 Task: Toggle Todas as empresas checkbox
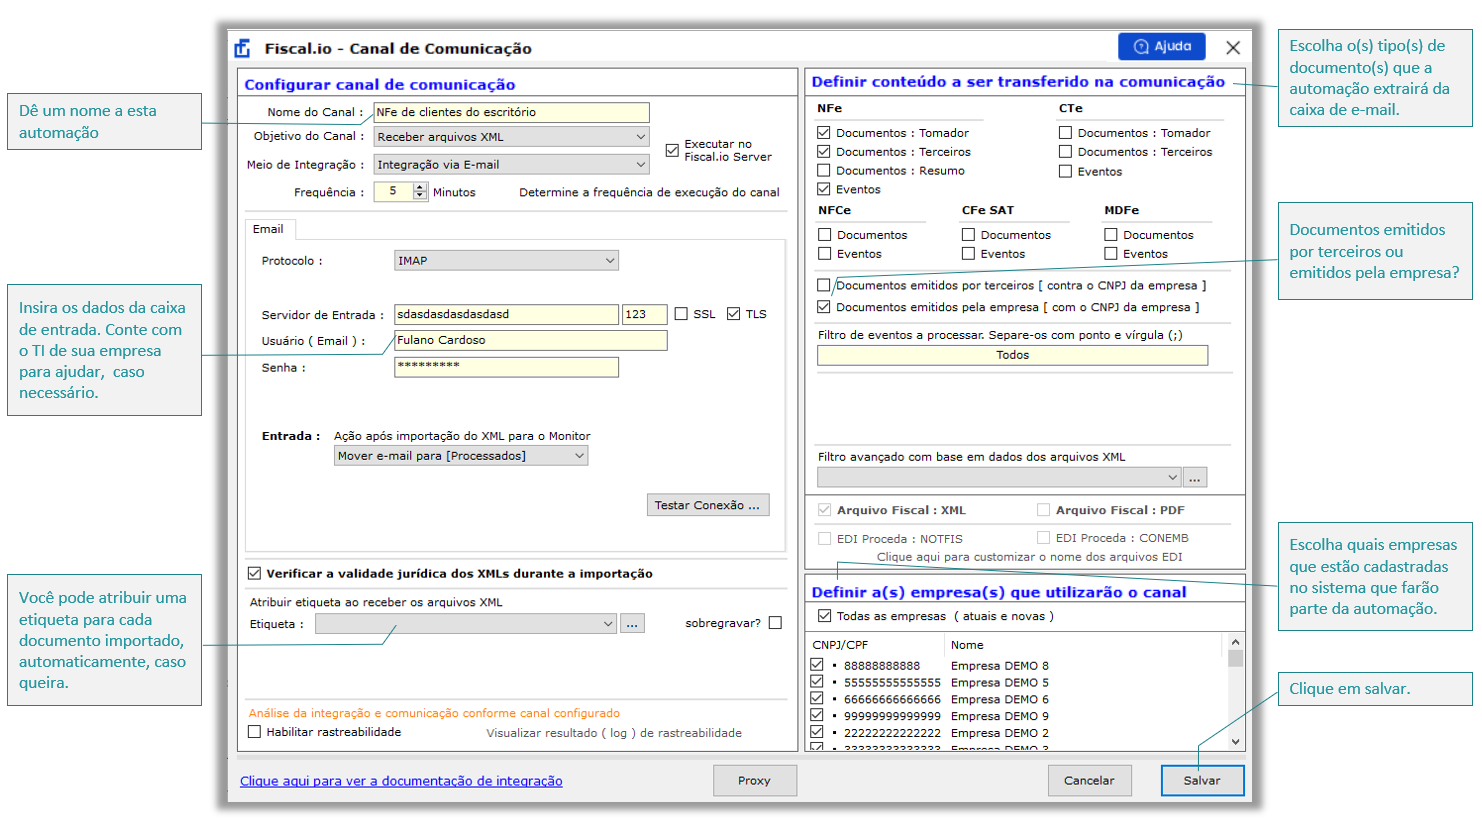pos(824,615)
